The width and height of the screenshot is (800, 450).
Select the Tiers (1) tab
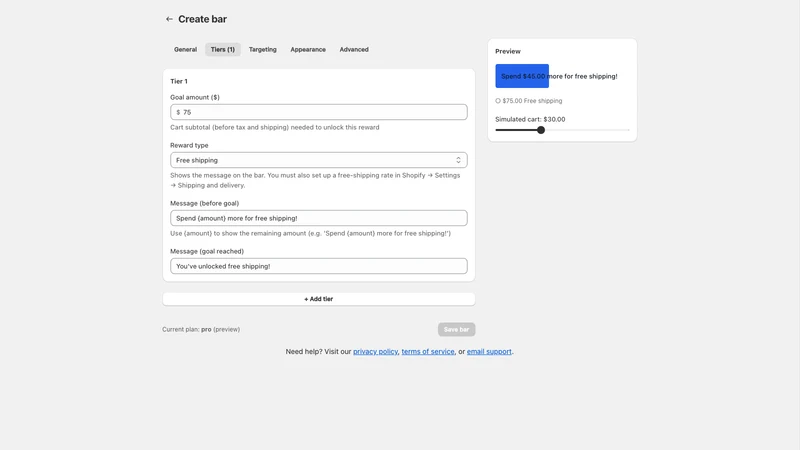tap(222, 49)
